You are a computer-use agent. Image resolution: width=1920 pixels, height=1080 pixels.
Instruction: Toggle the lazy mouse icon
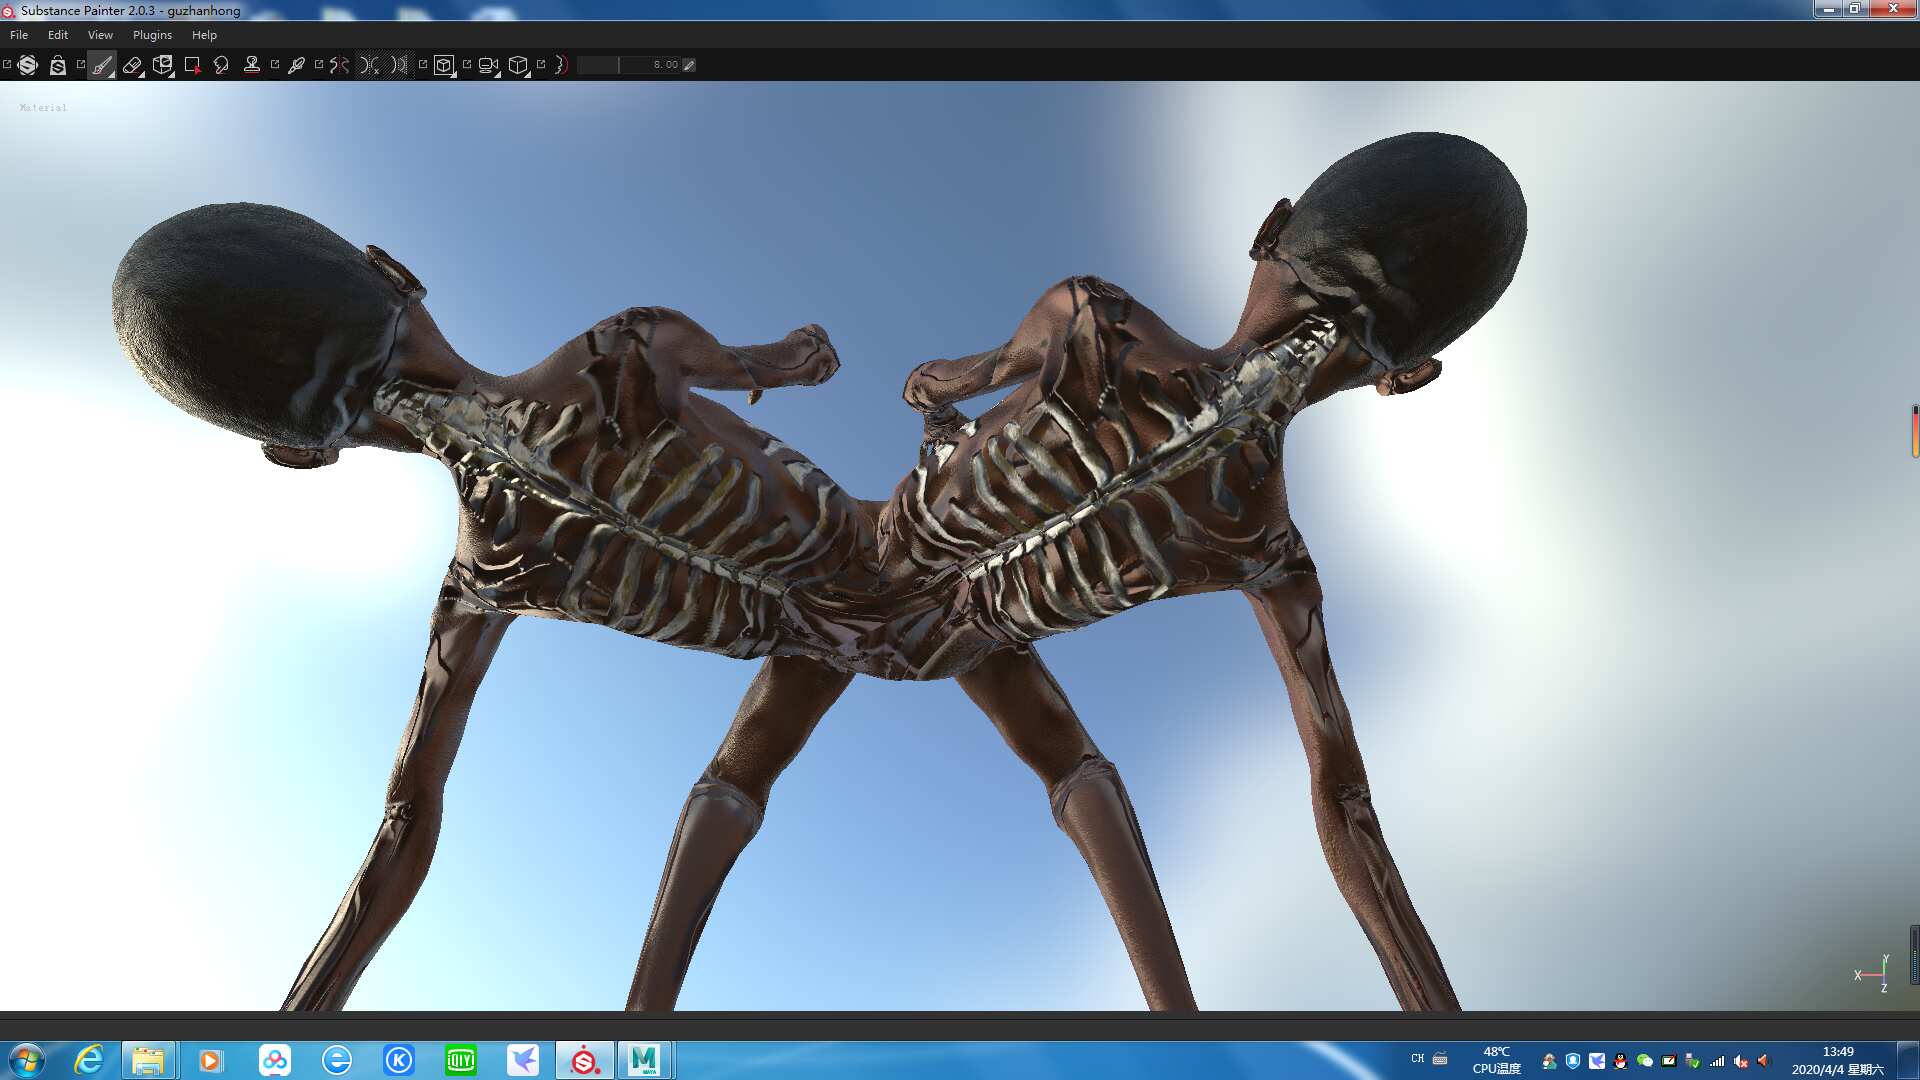click(x=561, y=65)
